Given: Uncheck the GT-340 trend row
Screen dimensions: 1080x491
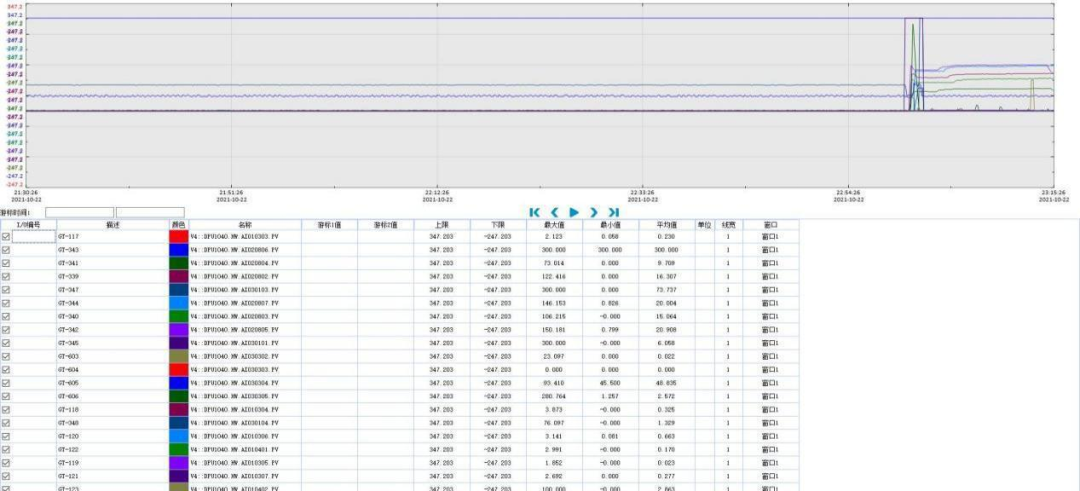Looking at the screenshot, I should (x=6, y=316).
